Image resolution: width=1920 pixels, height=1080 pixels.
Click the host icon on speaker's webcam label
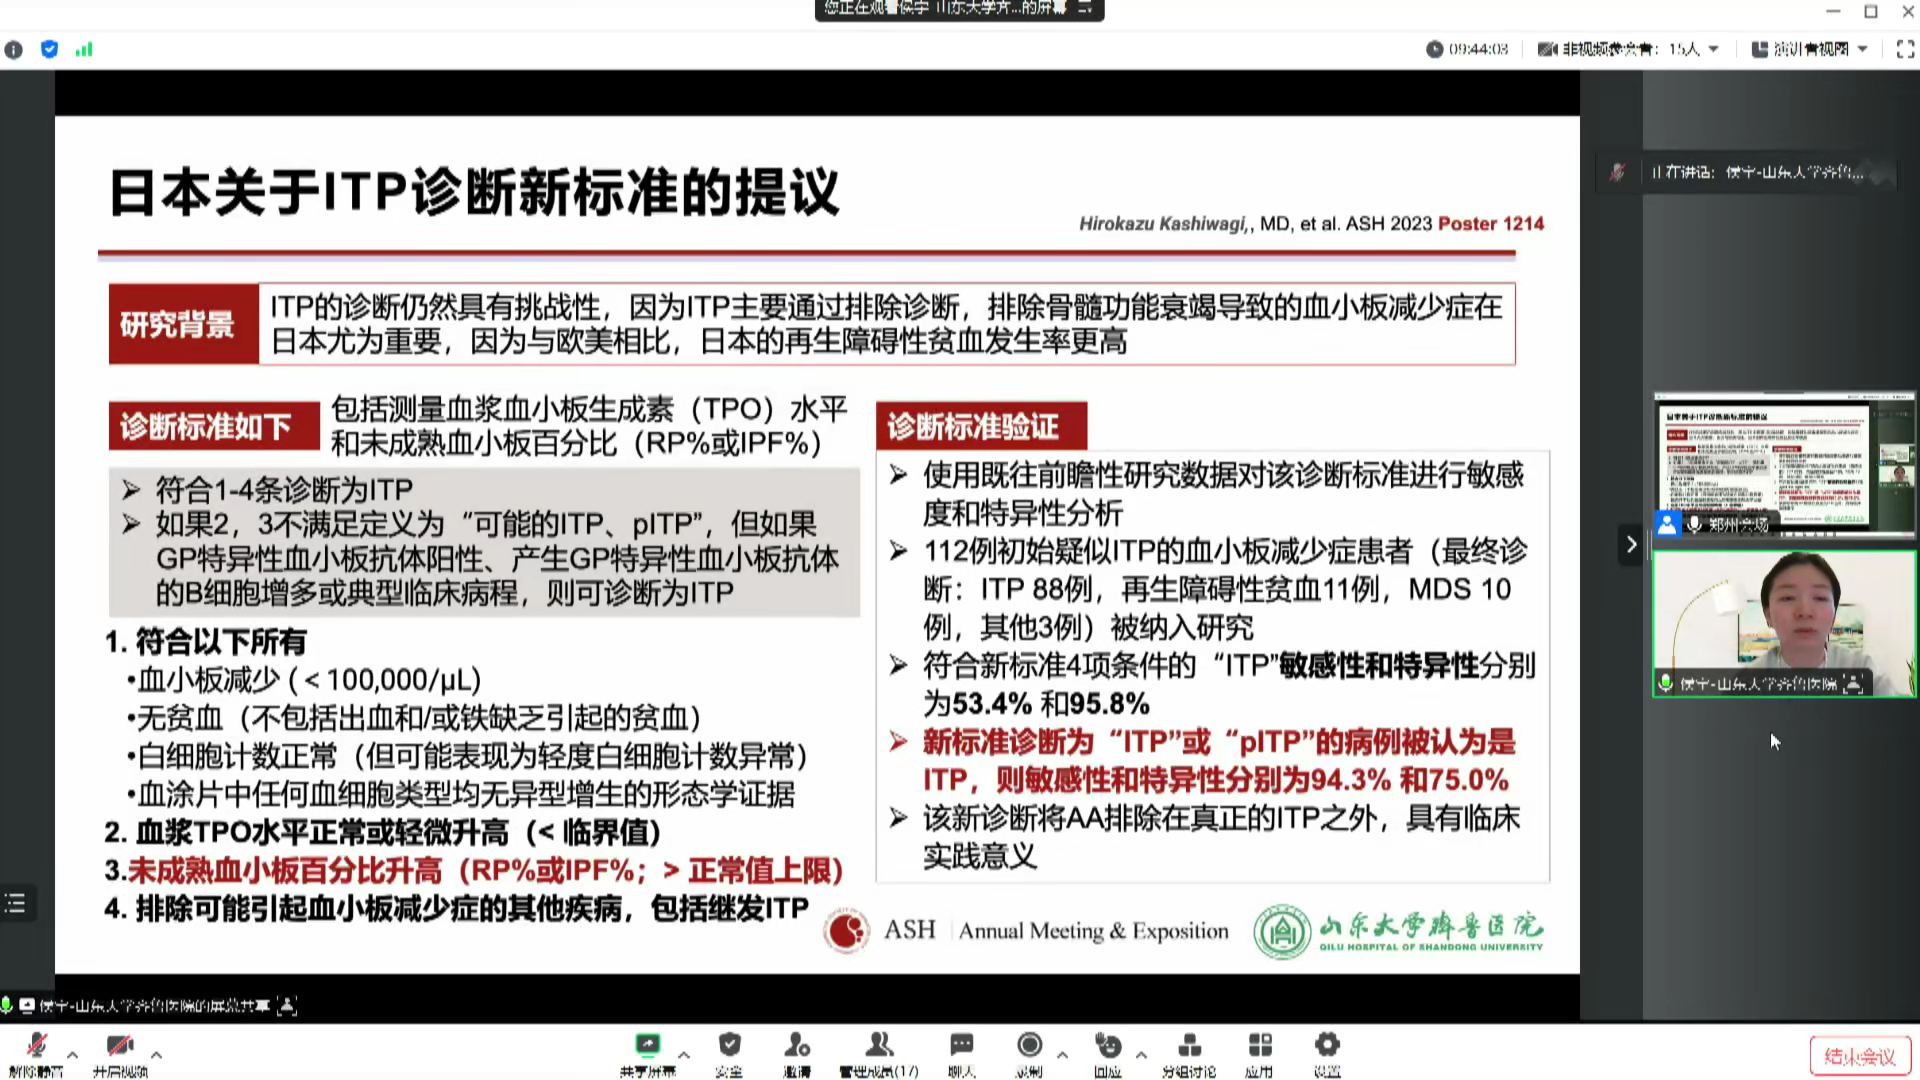coord(1853,683)
